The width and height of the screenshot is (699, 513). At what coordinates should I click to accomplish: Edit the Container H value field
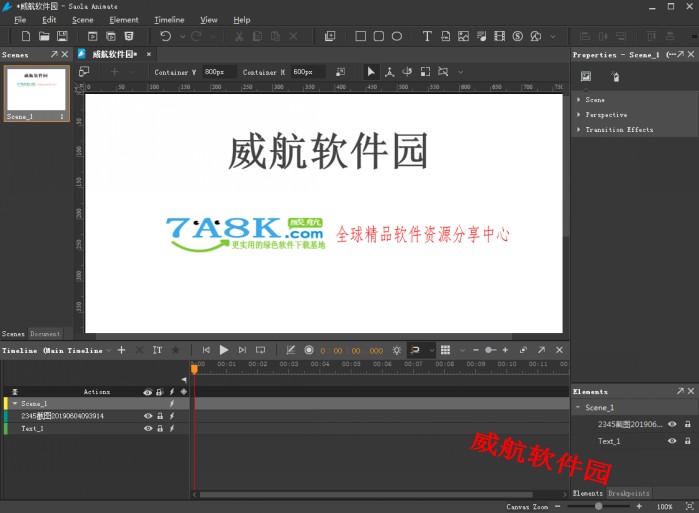pos(308,72)
